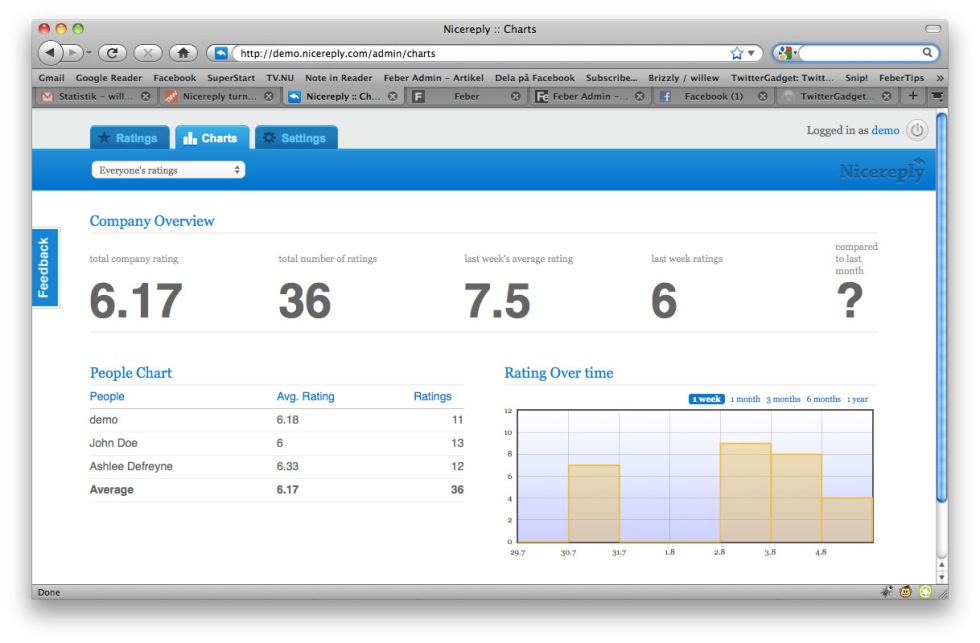Expand the bookmarks overflow chevron
Image resolution: width=980 pixels, height=643 pixels.
point(939,78)
